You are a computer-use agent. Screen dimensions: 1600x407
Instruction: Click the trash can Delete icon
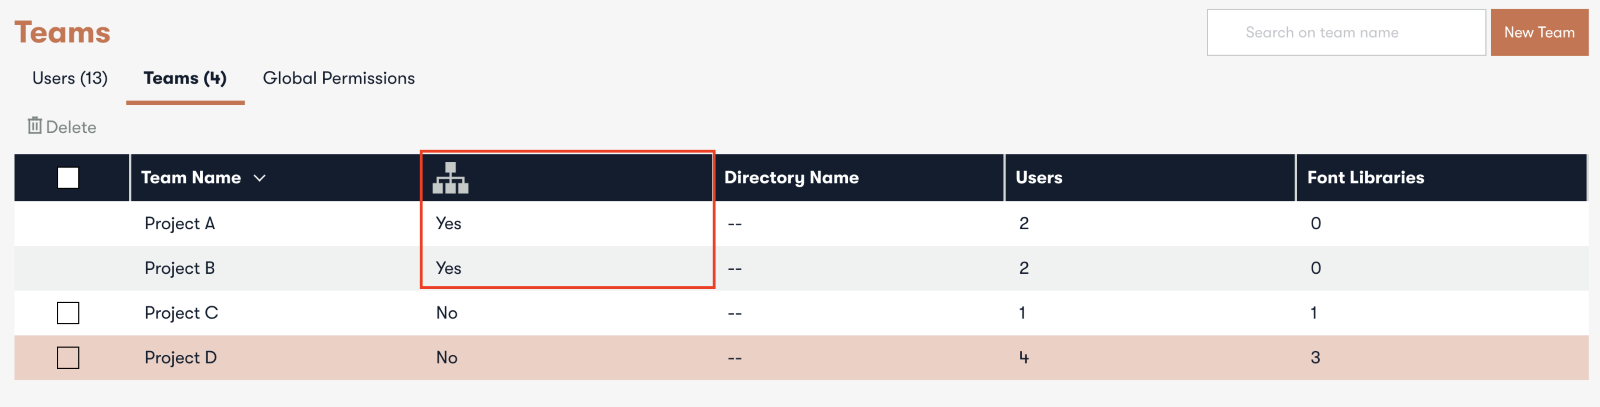click(35, 126)
